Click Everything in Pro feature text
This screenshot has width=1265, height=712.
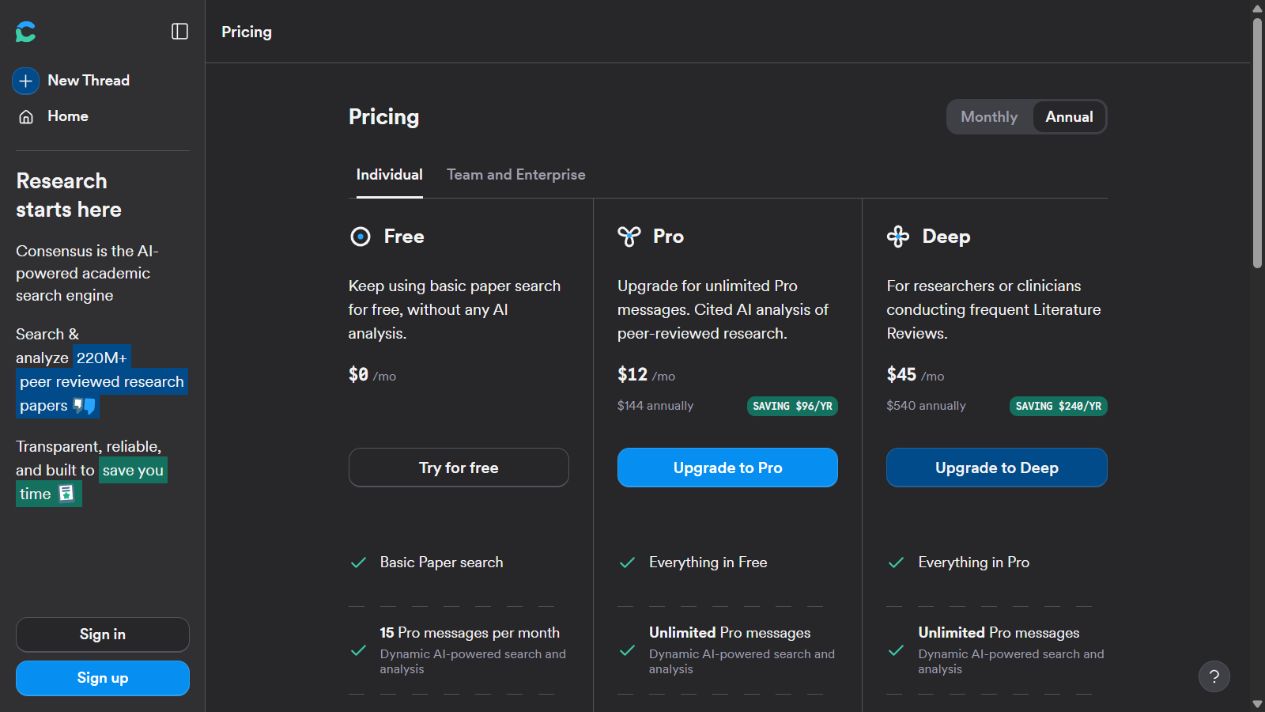(x=973, y=563)
